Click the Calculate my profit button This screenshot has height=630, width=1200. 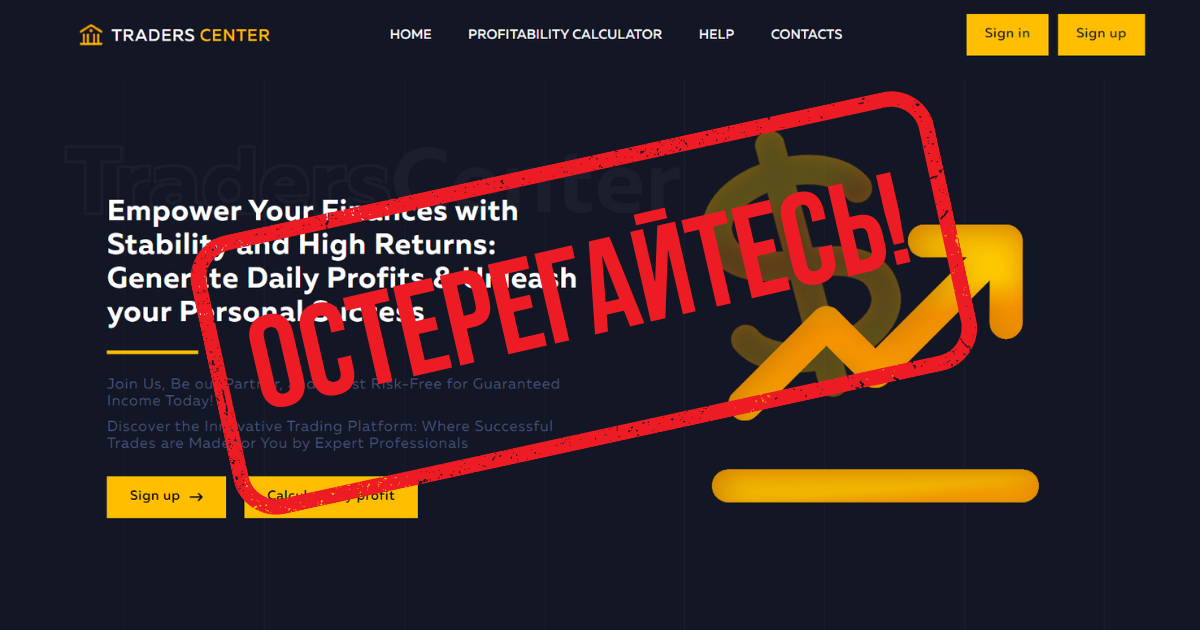point(331,496)
